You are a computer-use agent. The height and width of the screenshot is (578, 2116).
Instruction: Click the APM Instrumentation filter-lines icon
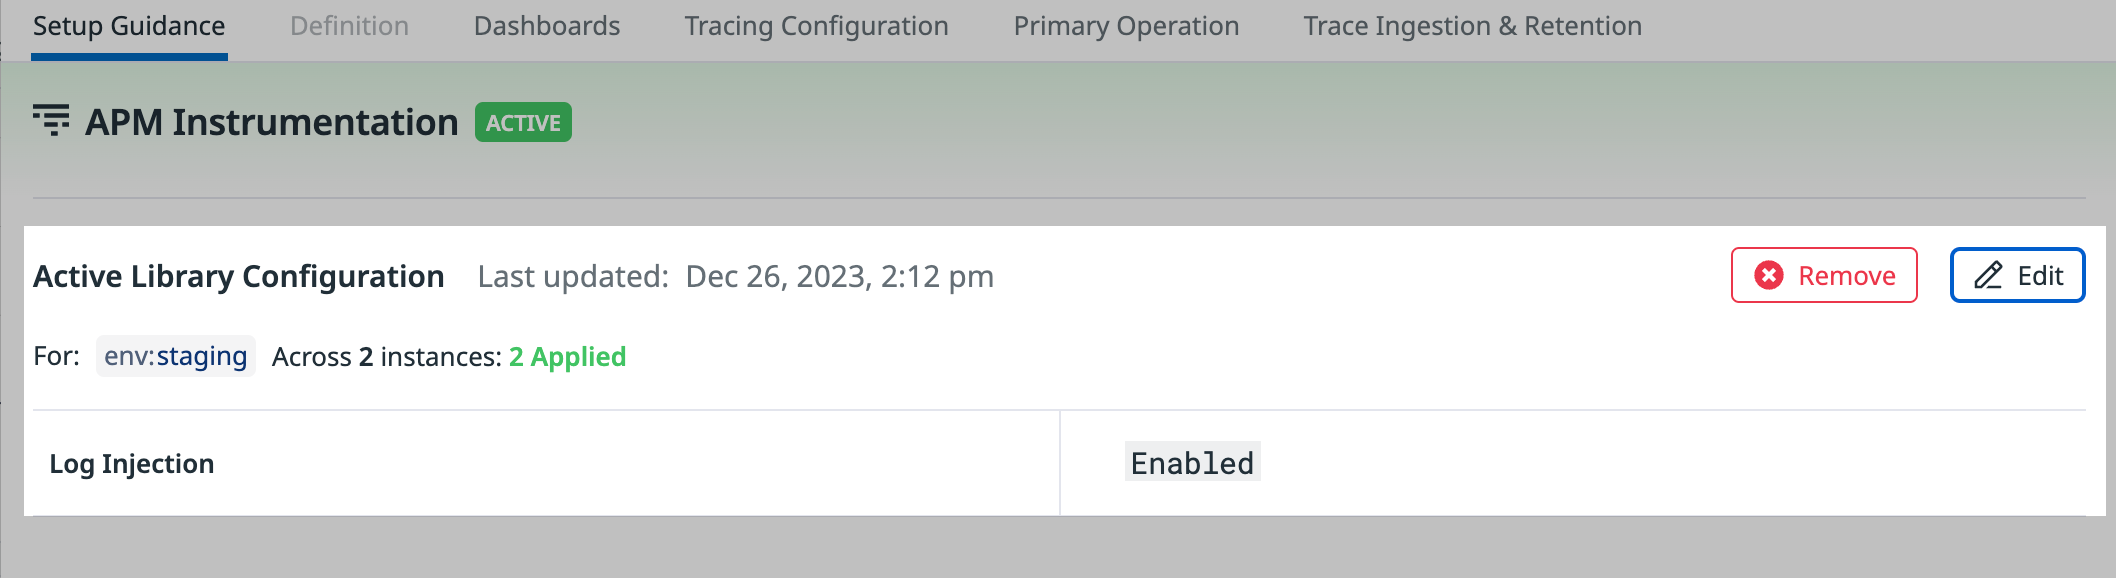point(51,120)
